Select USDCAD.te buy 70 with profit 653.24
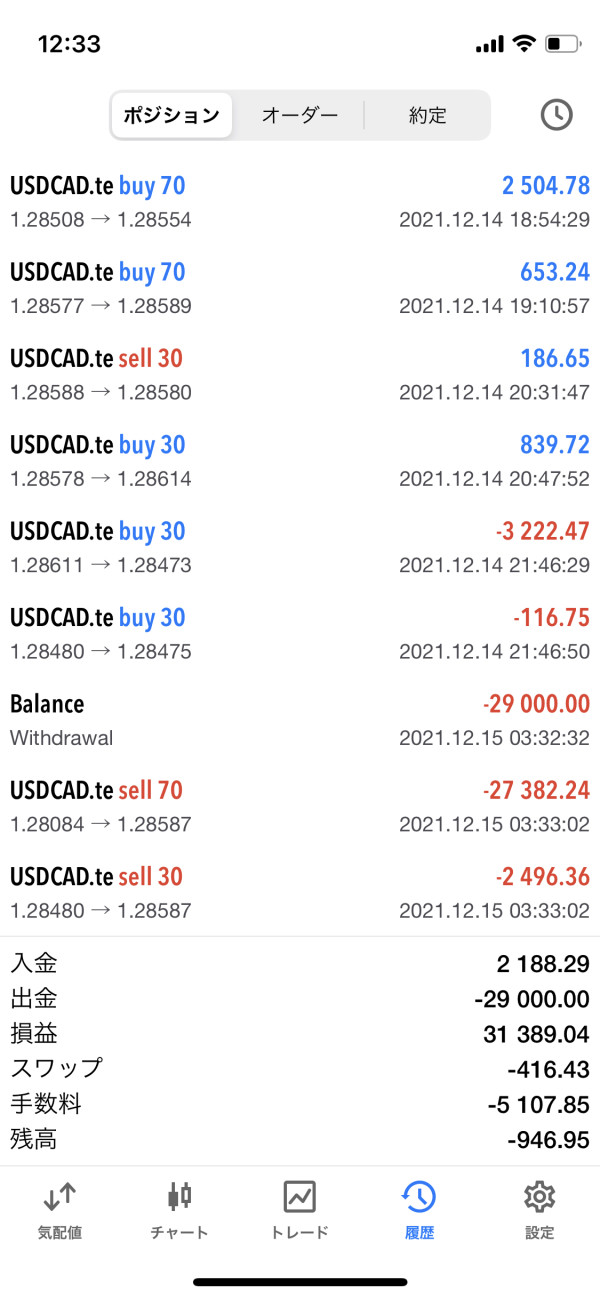 (300, 288)
